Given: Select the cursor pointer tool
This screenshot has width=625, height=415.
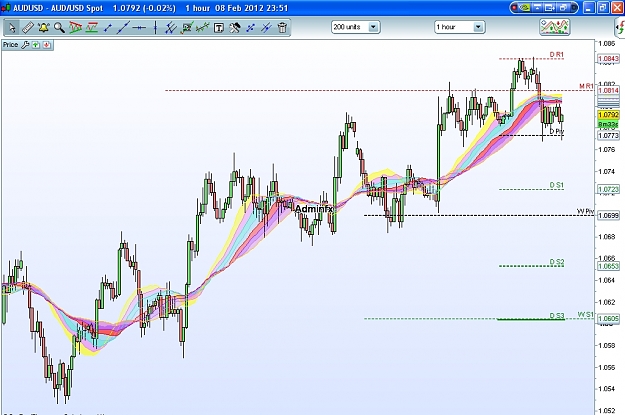Looking at the screenshot, I should [x=12, y=28].
